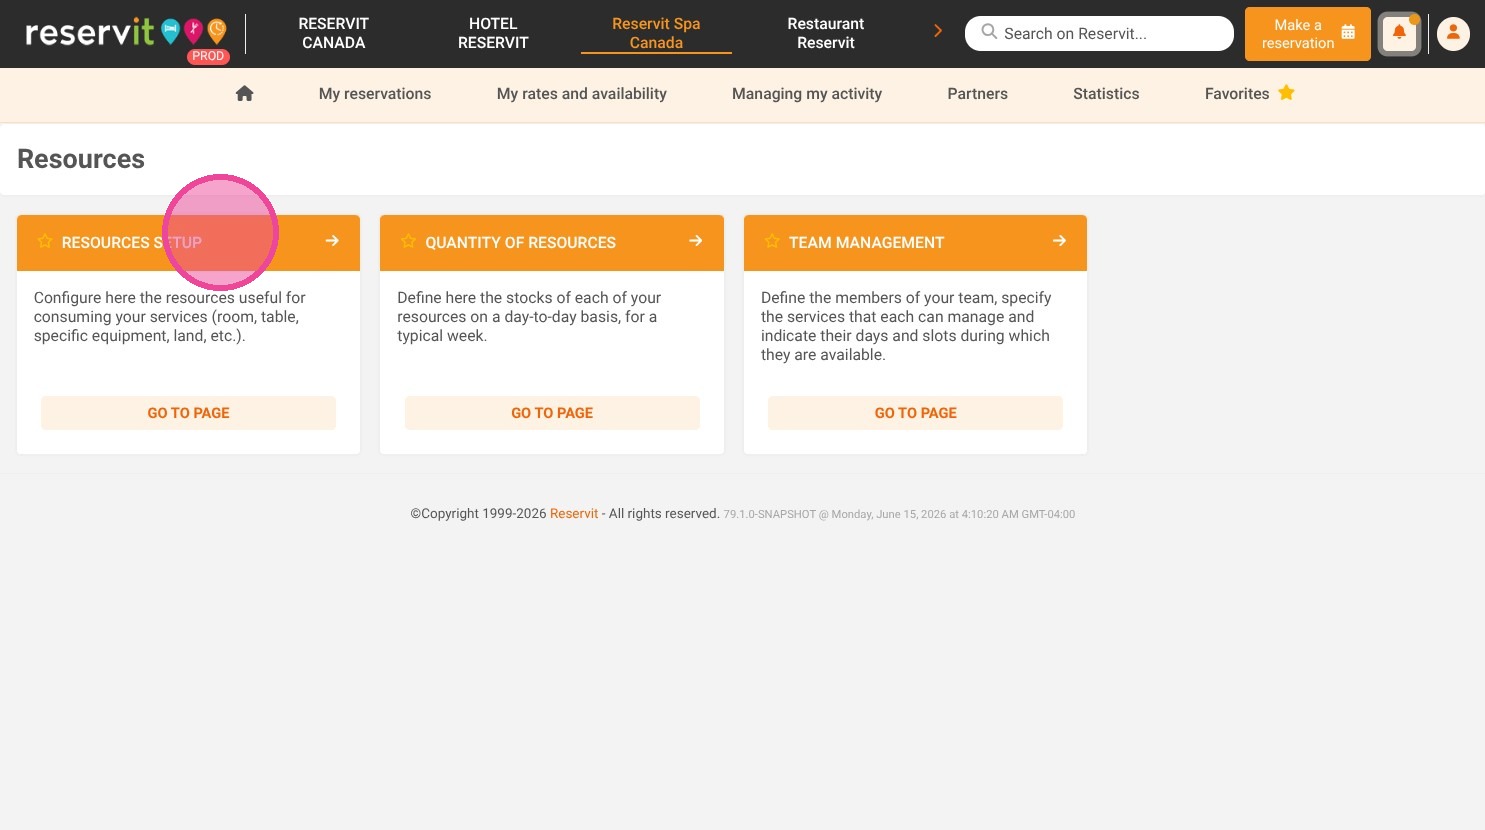Viewport: 1485px width, 830px height.
Task: Open the user profile avatar icon
Action: pos(1453,33)
